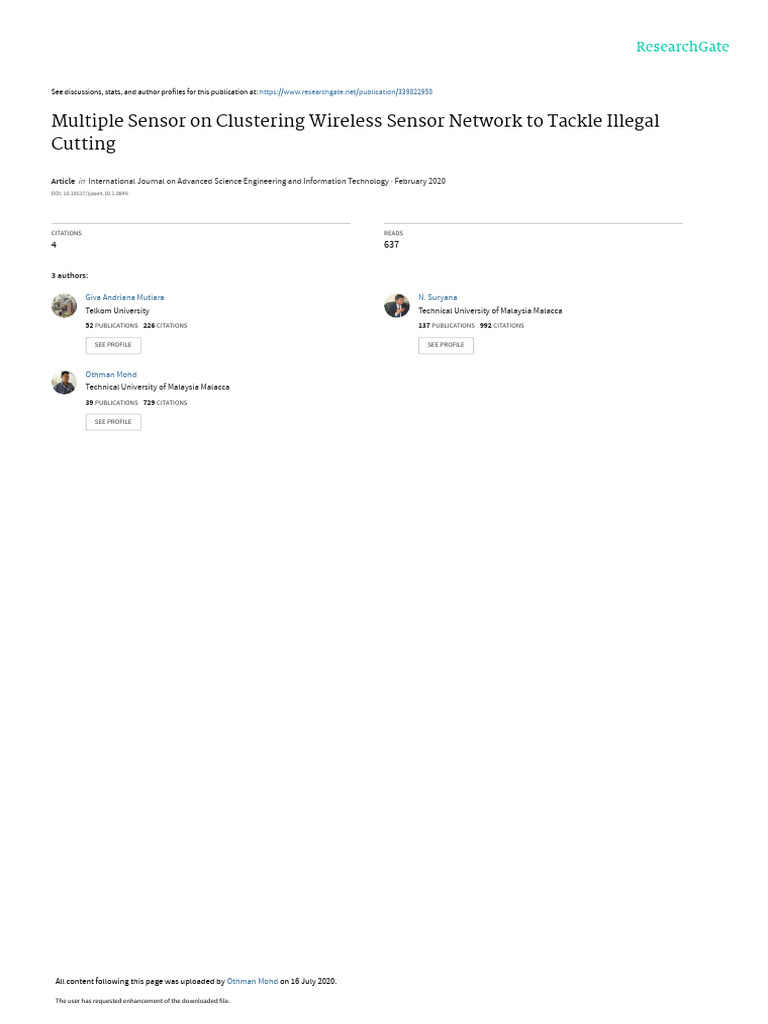This screenshot has height=1024, width=768.
Task: Click the reads count of 637
Action: pos(391,245)
